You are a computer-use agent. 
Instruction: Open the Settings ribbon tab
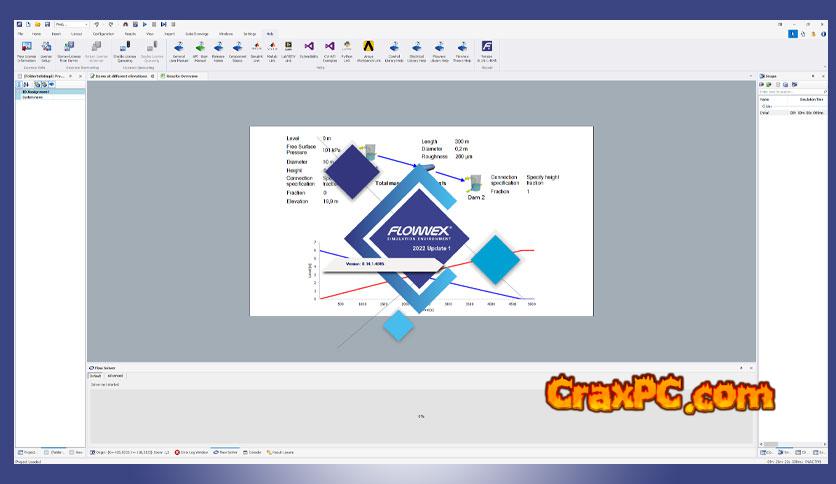pos(250,34)
